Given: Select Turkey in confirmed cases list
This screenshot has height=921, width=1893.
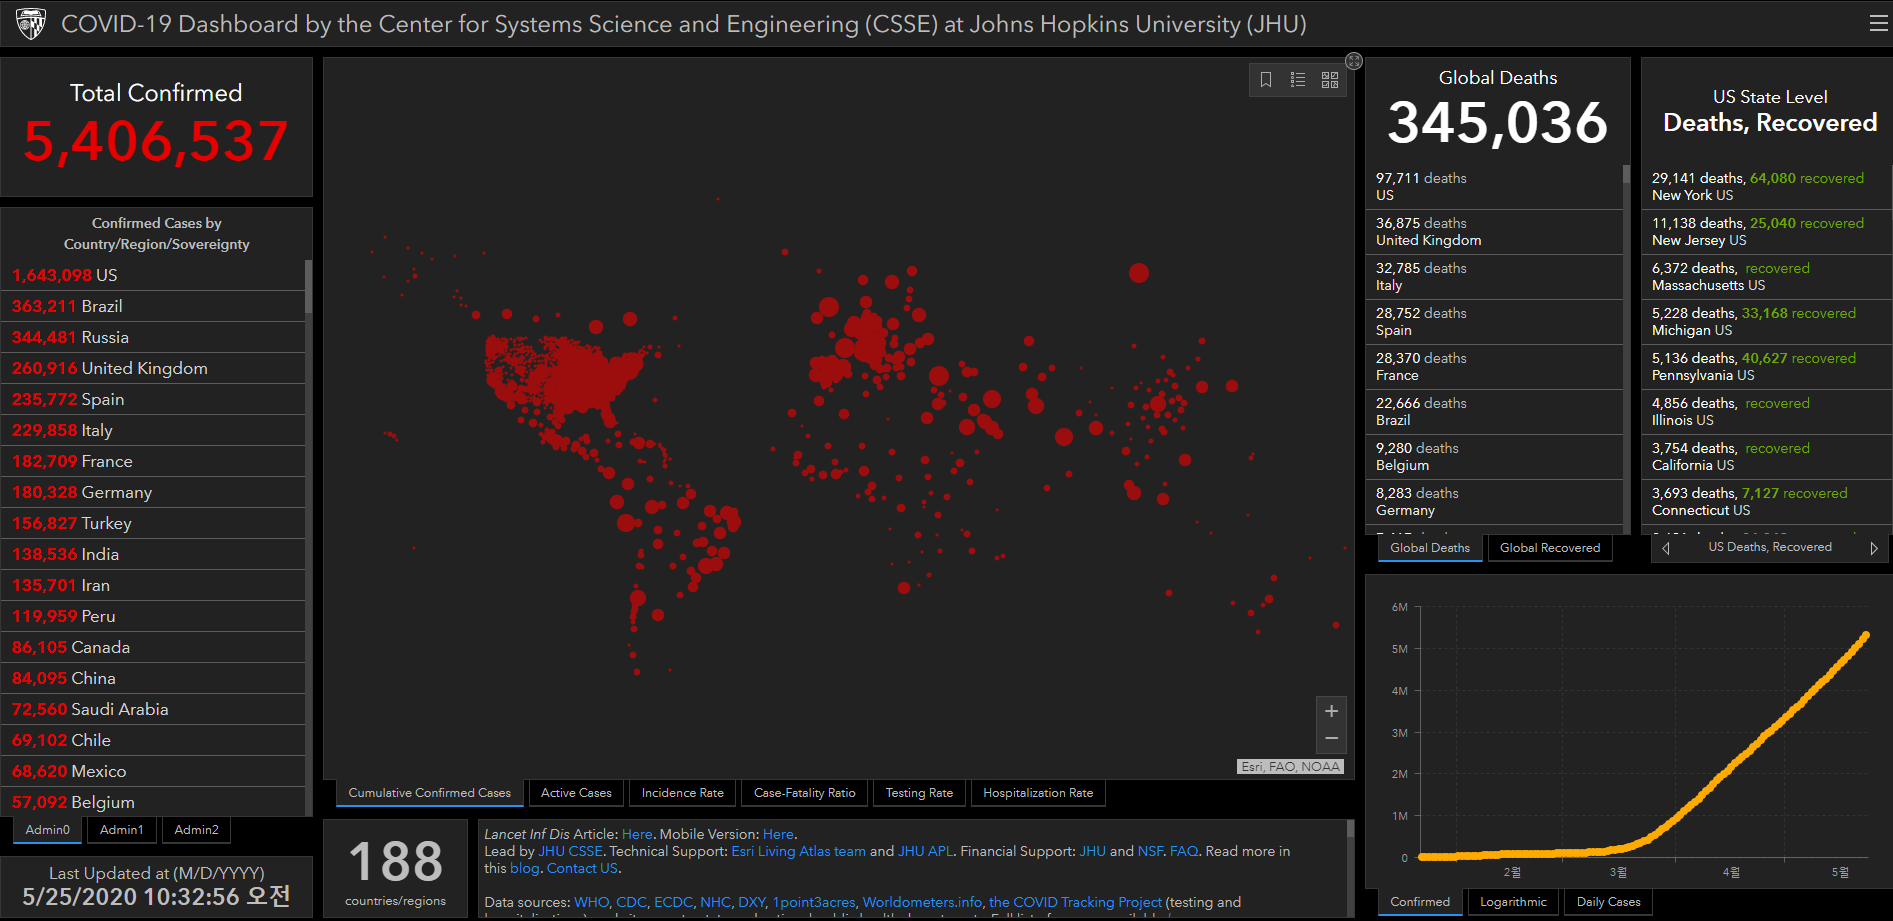Looking at the screenshot, I should tap(153, 523).
